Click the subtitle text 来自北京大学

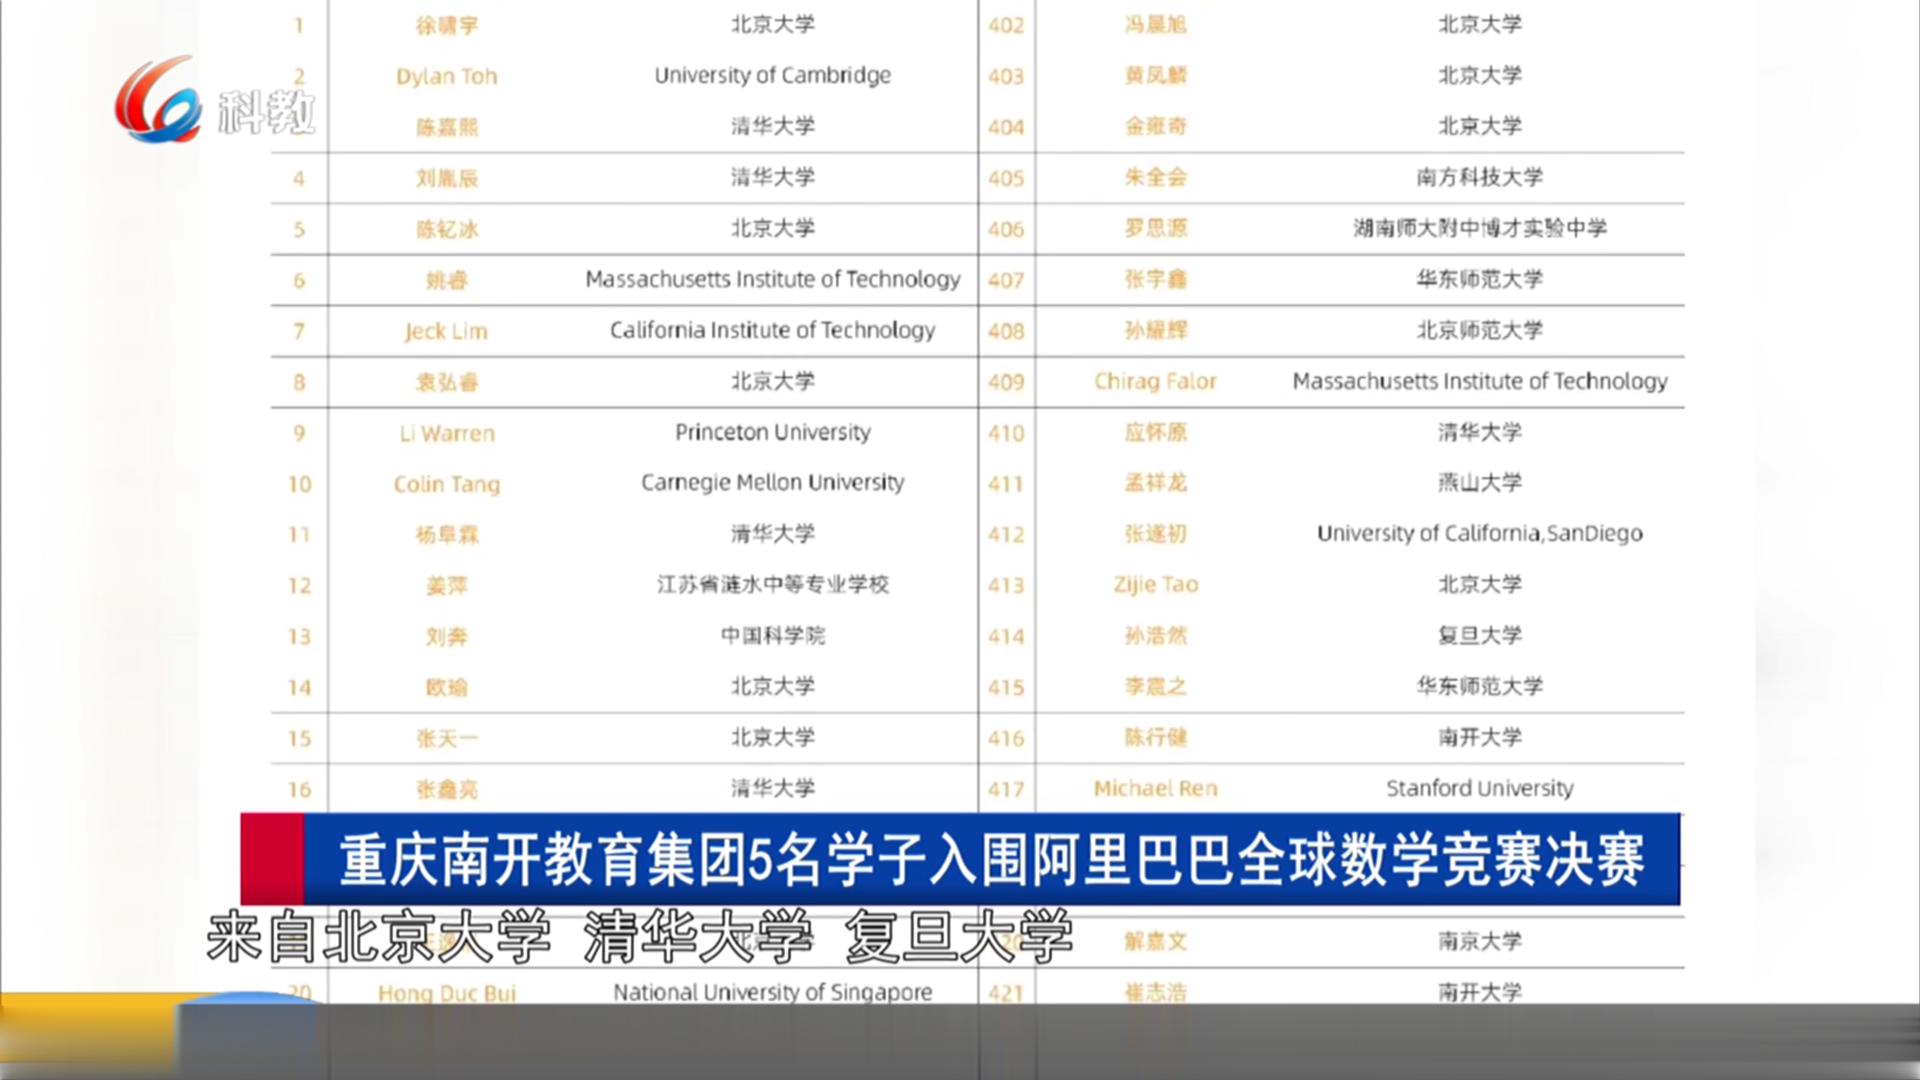[x=378, y=937]
